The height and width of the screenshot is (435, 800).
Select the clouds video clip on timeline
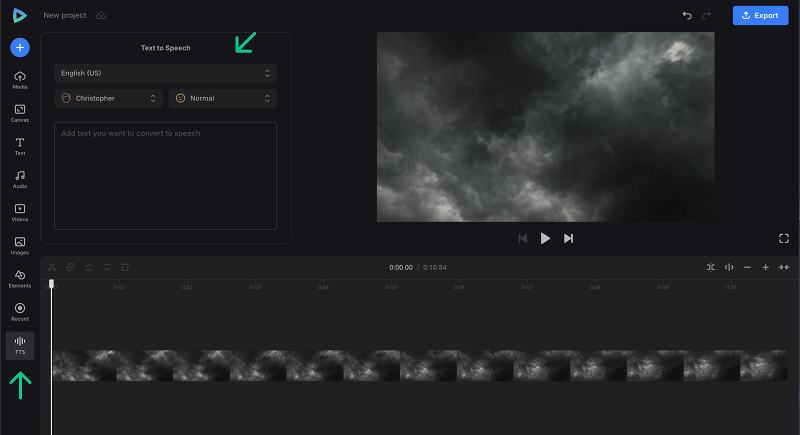pos(420,365)
